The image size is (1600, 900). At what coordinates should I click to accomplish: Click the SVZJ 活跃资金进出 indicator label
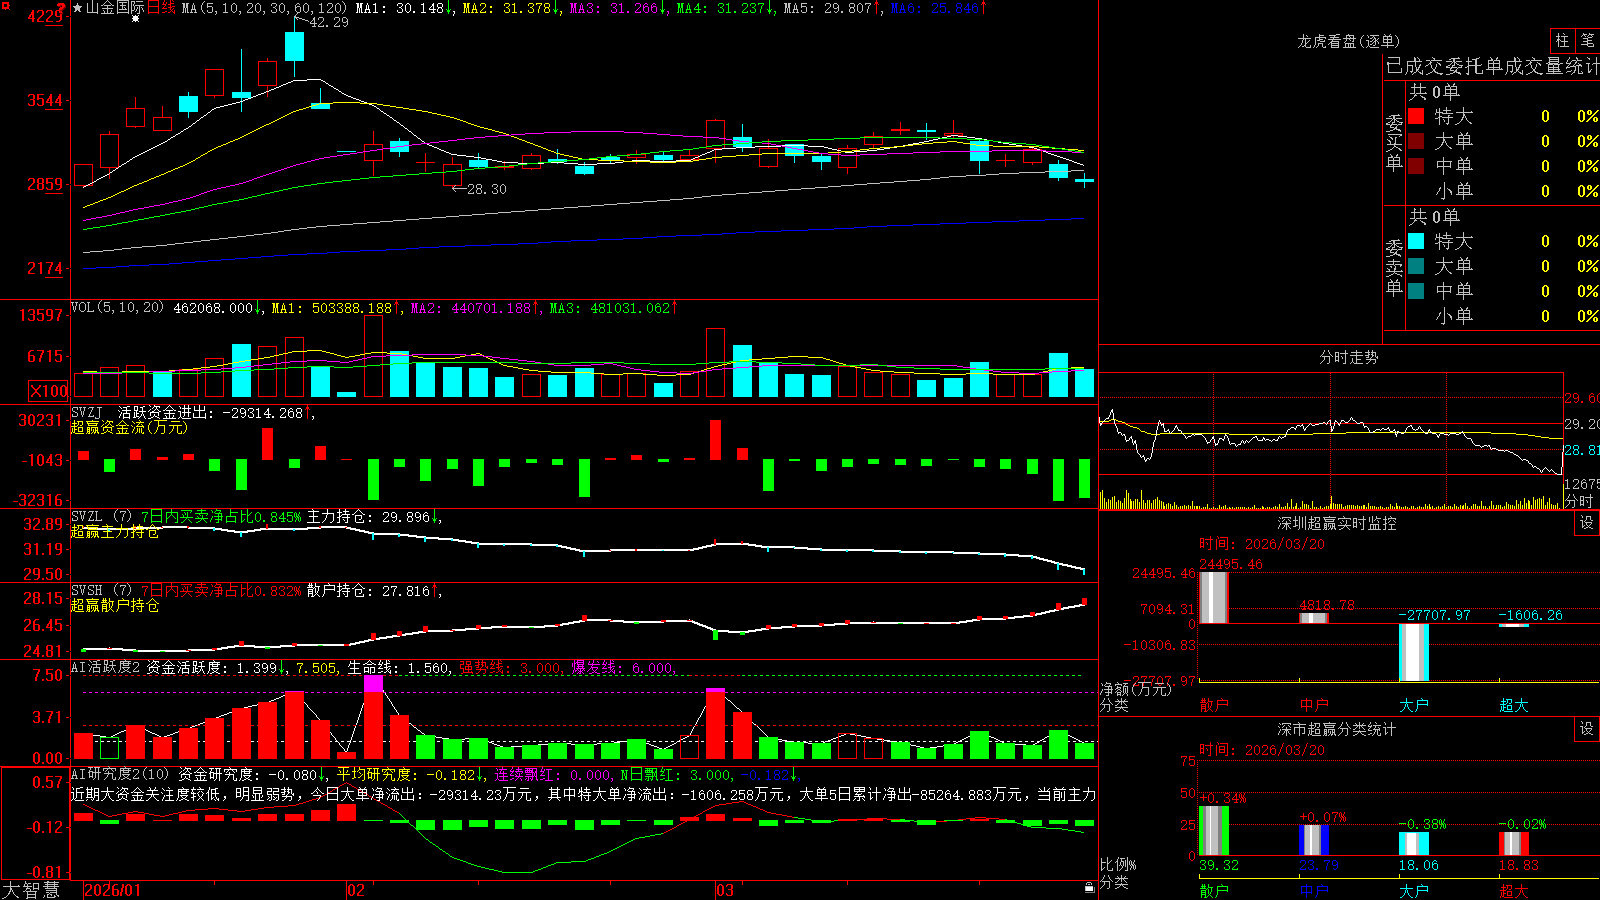pos(141,413)
